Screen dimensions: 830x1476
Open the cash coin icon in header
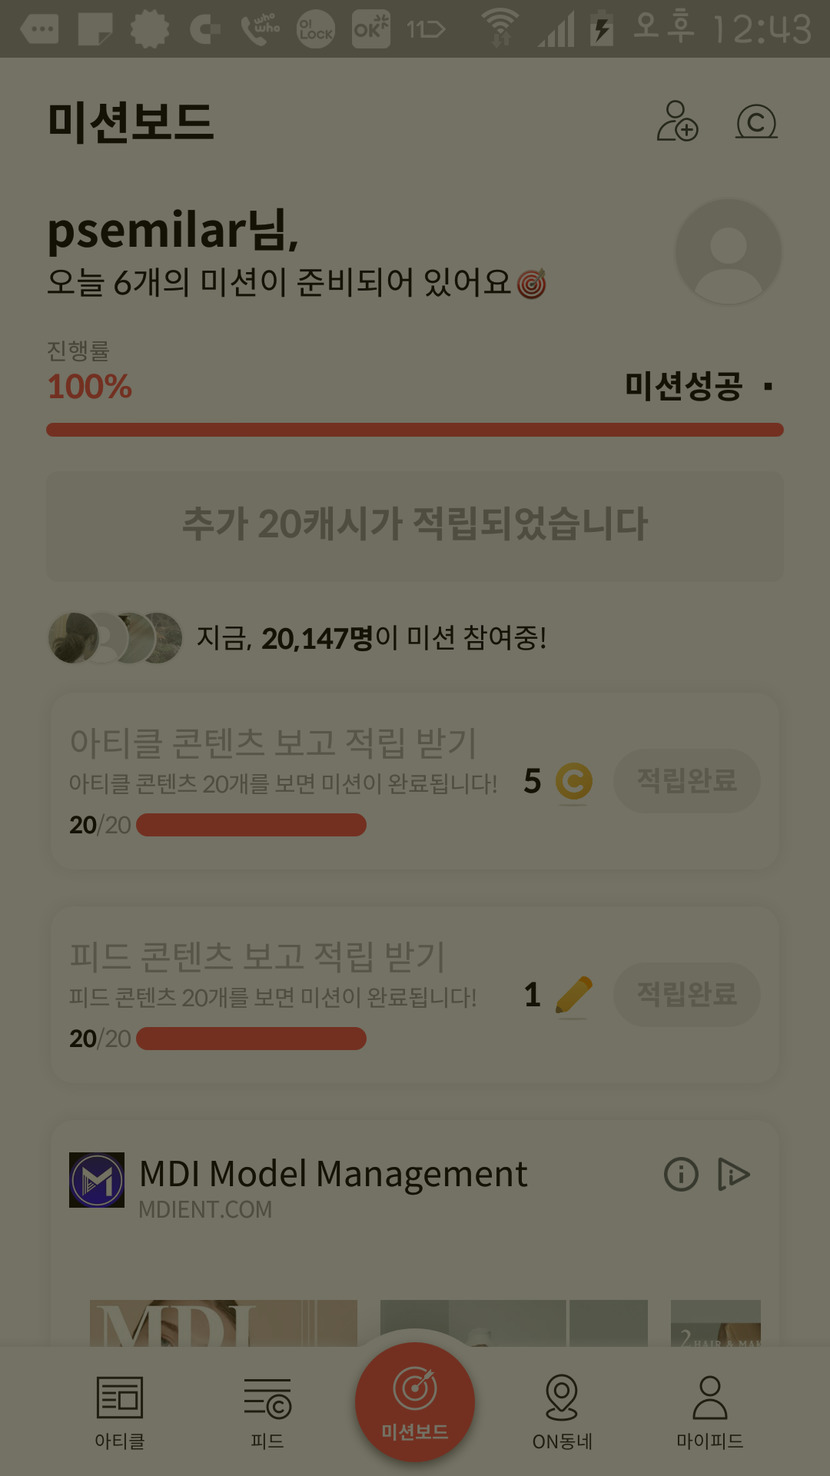coord(756,122)
